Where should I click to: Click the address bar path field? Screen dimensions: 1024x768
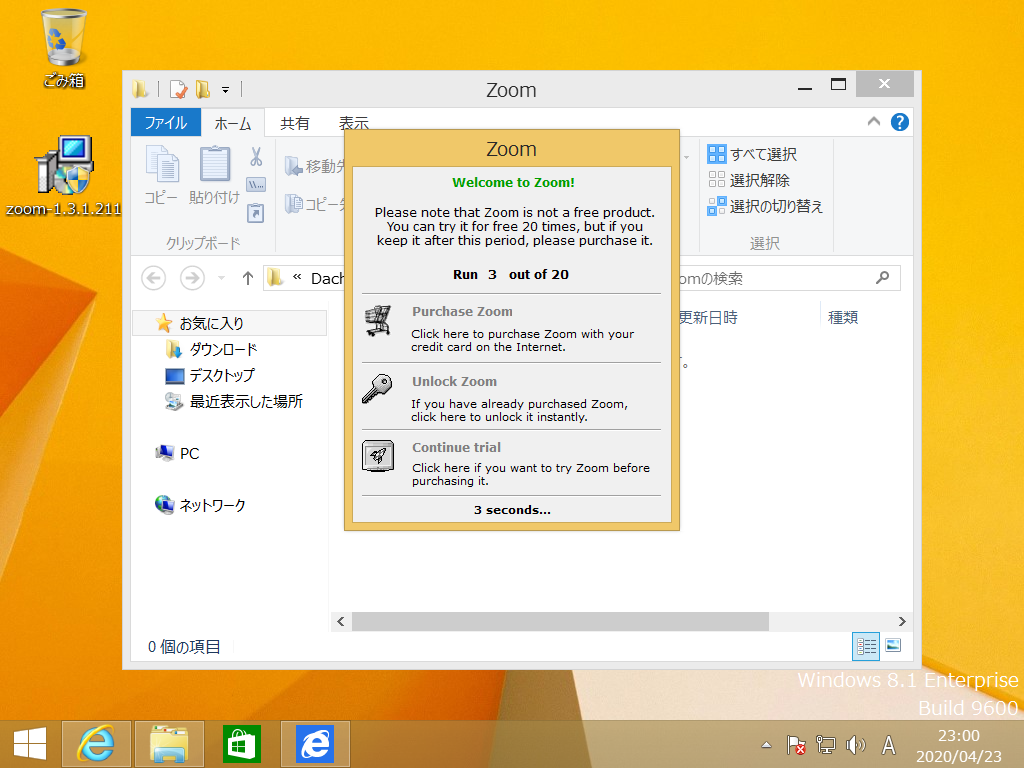(304, 278)
